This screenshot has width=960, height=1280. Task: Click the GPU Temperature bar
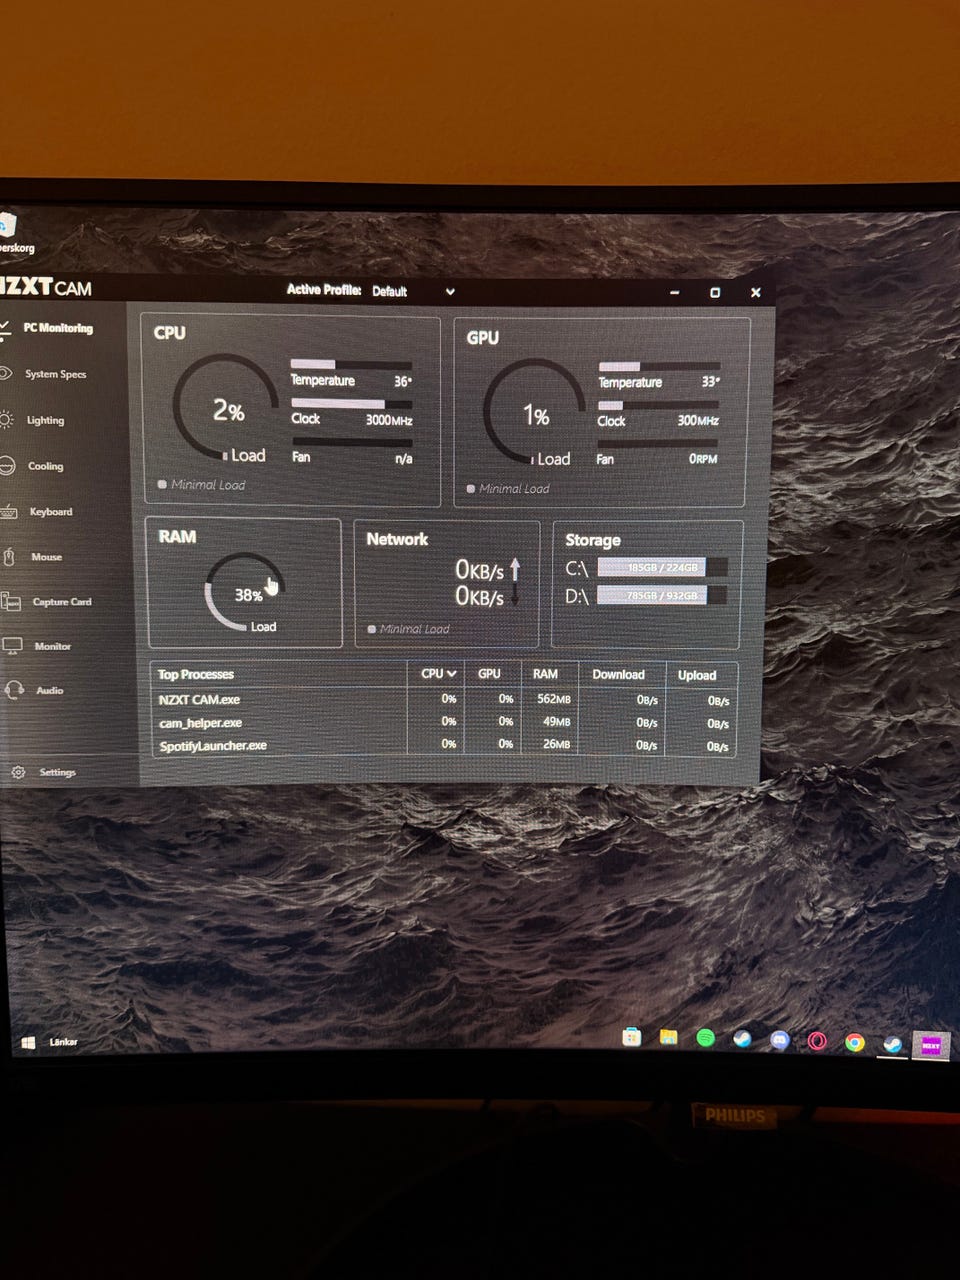(x=658, y=367)
